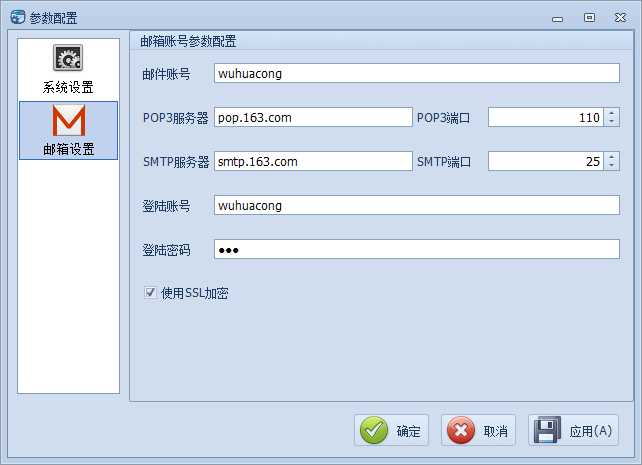642x465 pixels.
Task: Click the 邮箱设置 caption text
Action: click(68, 149)
